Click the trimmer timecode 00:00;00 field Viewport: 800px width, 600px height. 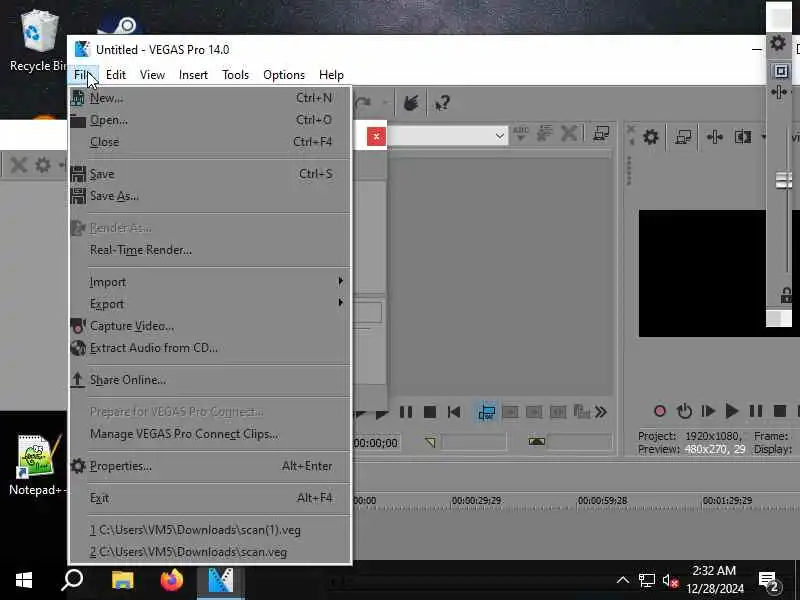tap(376, 443)
